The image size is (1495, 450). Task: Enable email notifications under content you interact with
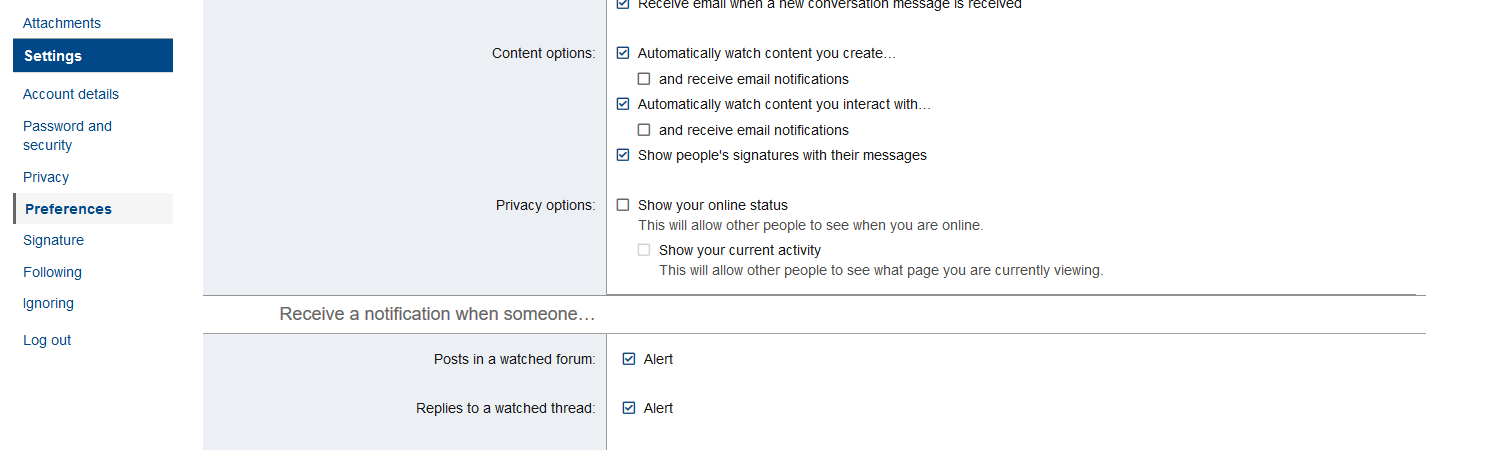[x=644, y=130]
